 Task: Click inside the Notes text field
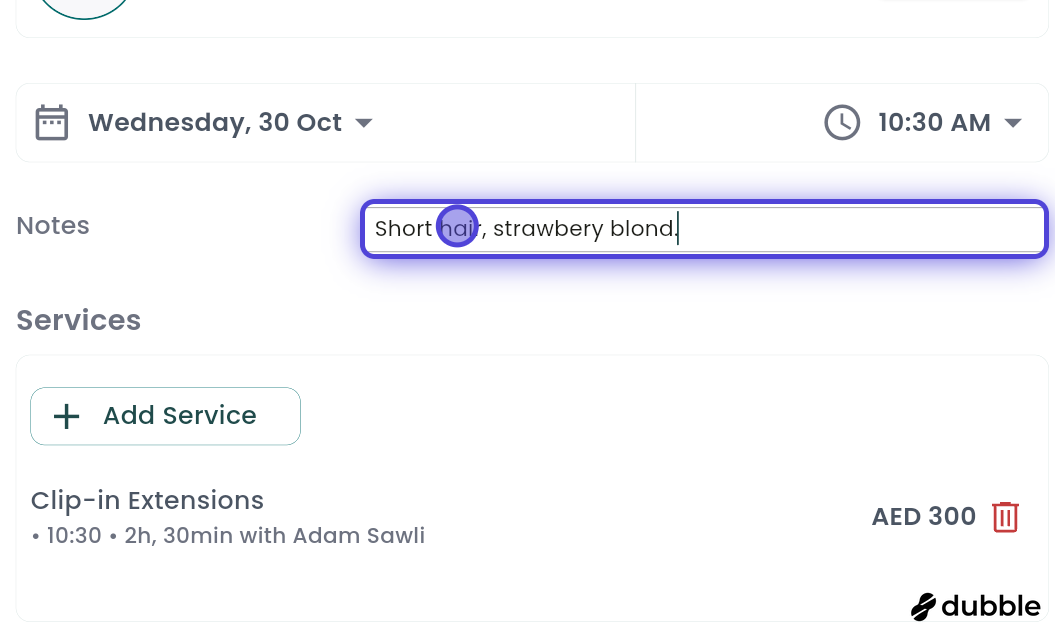coord(704,228)
